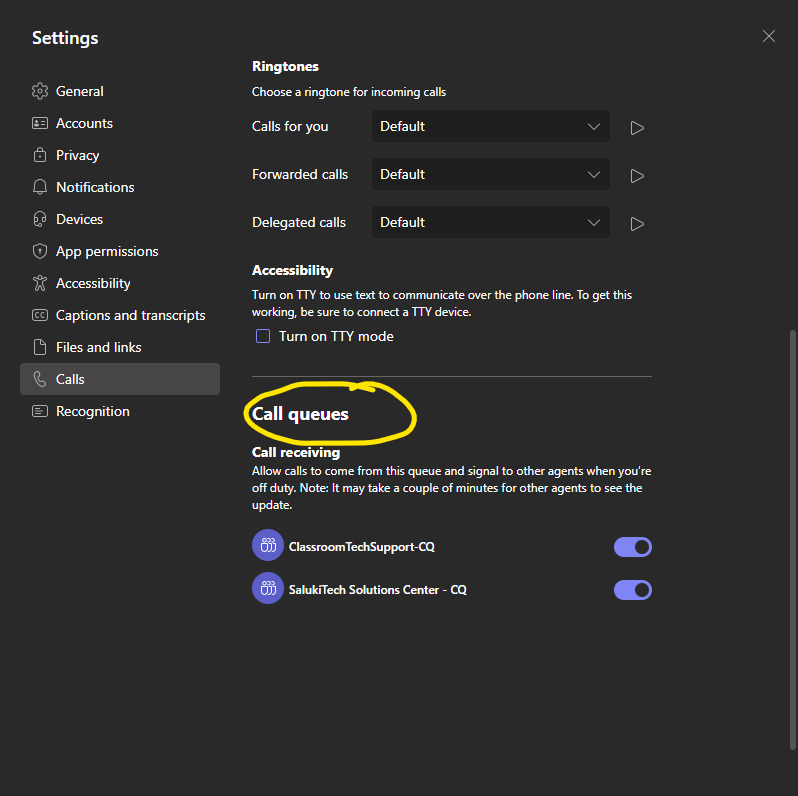This screenshot has width=798, height=796.
Task: Click the ClassroomTechSupport-CQ queue avatar icon
Action: coord(268,545)
